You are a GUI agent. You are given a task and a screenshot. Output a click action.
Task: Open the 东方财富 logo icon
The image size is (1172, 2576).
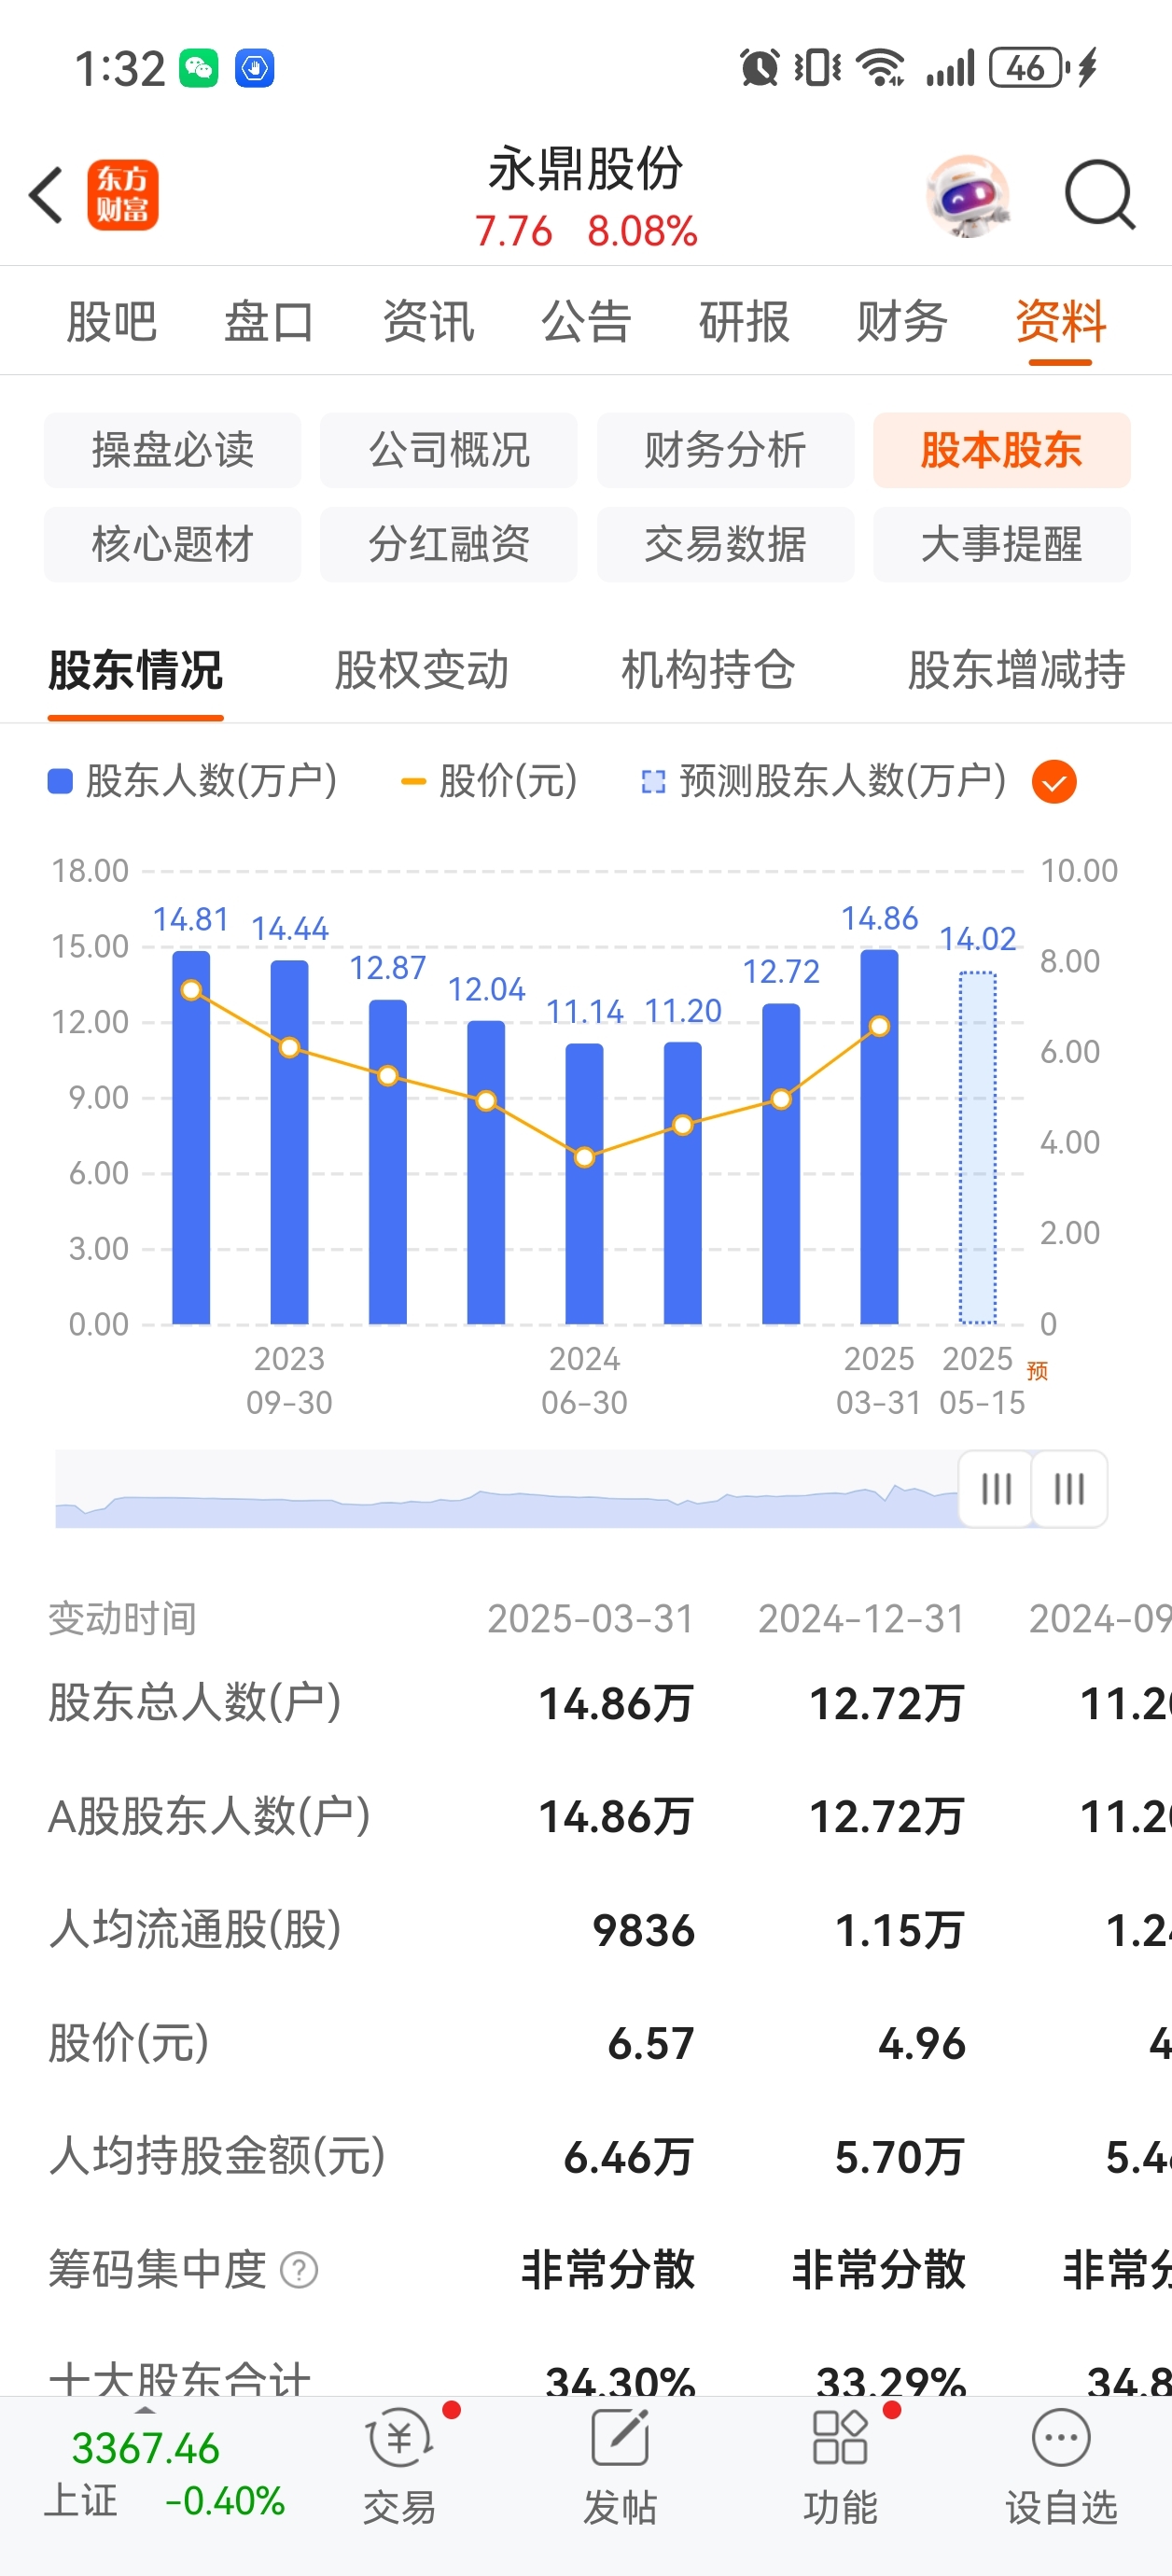(123, 194)
